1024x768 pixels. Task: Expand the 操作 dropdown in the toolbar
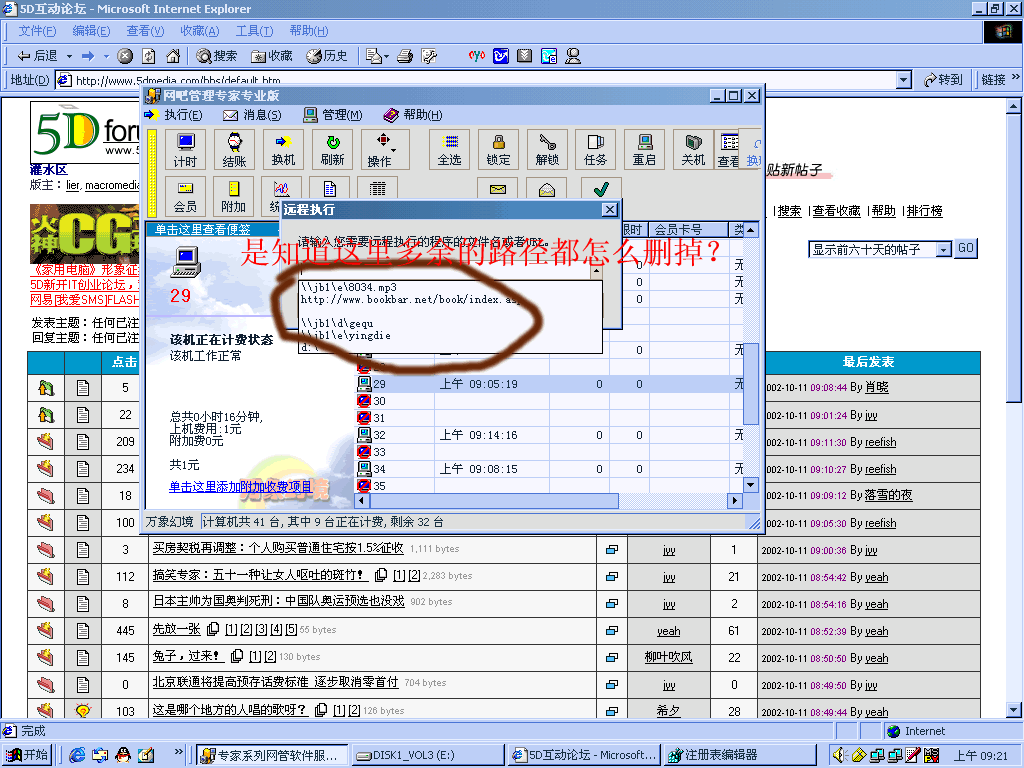(x=384, y=149)
